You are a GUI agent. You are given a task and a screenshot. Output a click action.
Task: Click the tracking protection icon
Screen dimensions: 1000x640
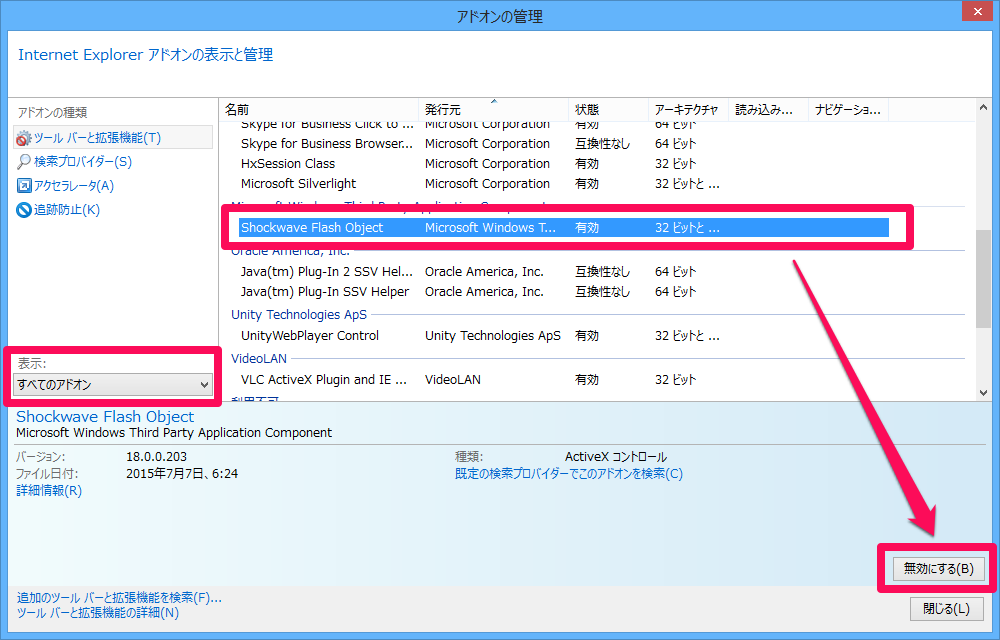click(24, 210)
